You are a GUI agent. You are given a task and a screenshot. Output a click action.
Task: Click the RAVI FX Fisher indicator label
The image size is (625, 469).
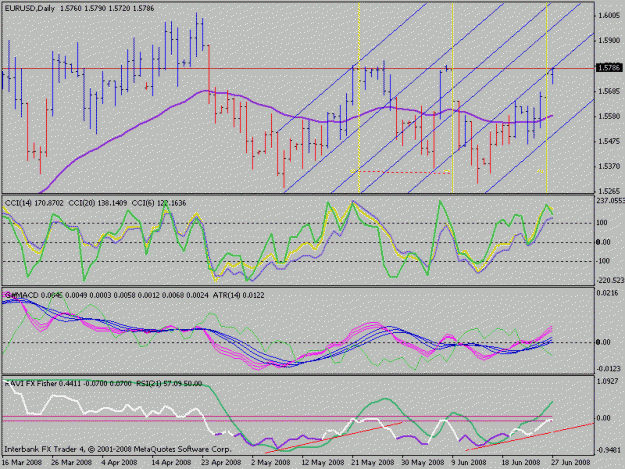tap(68, 384)
